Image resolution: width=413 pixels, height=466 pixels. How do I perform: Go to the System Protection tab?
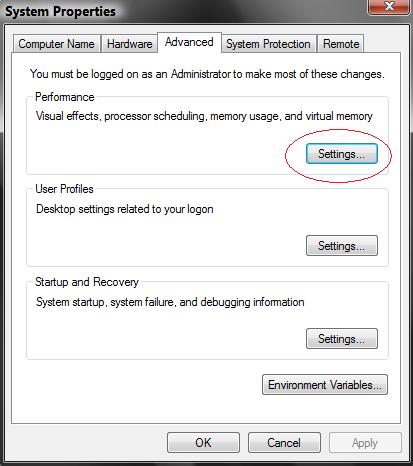(x=268, y=44)
